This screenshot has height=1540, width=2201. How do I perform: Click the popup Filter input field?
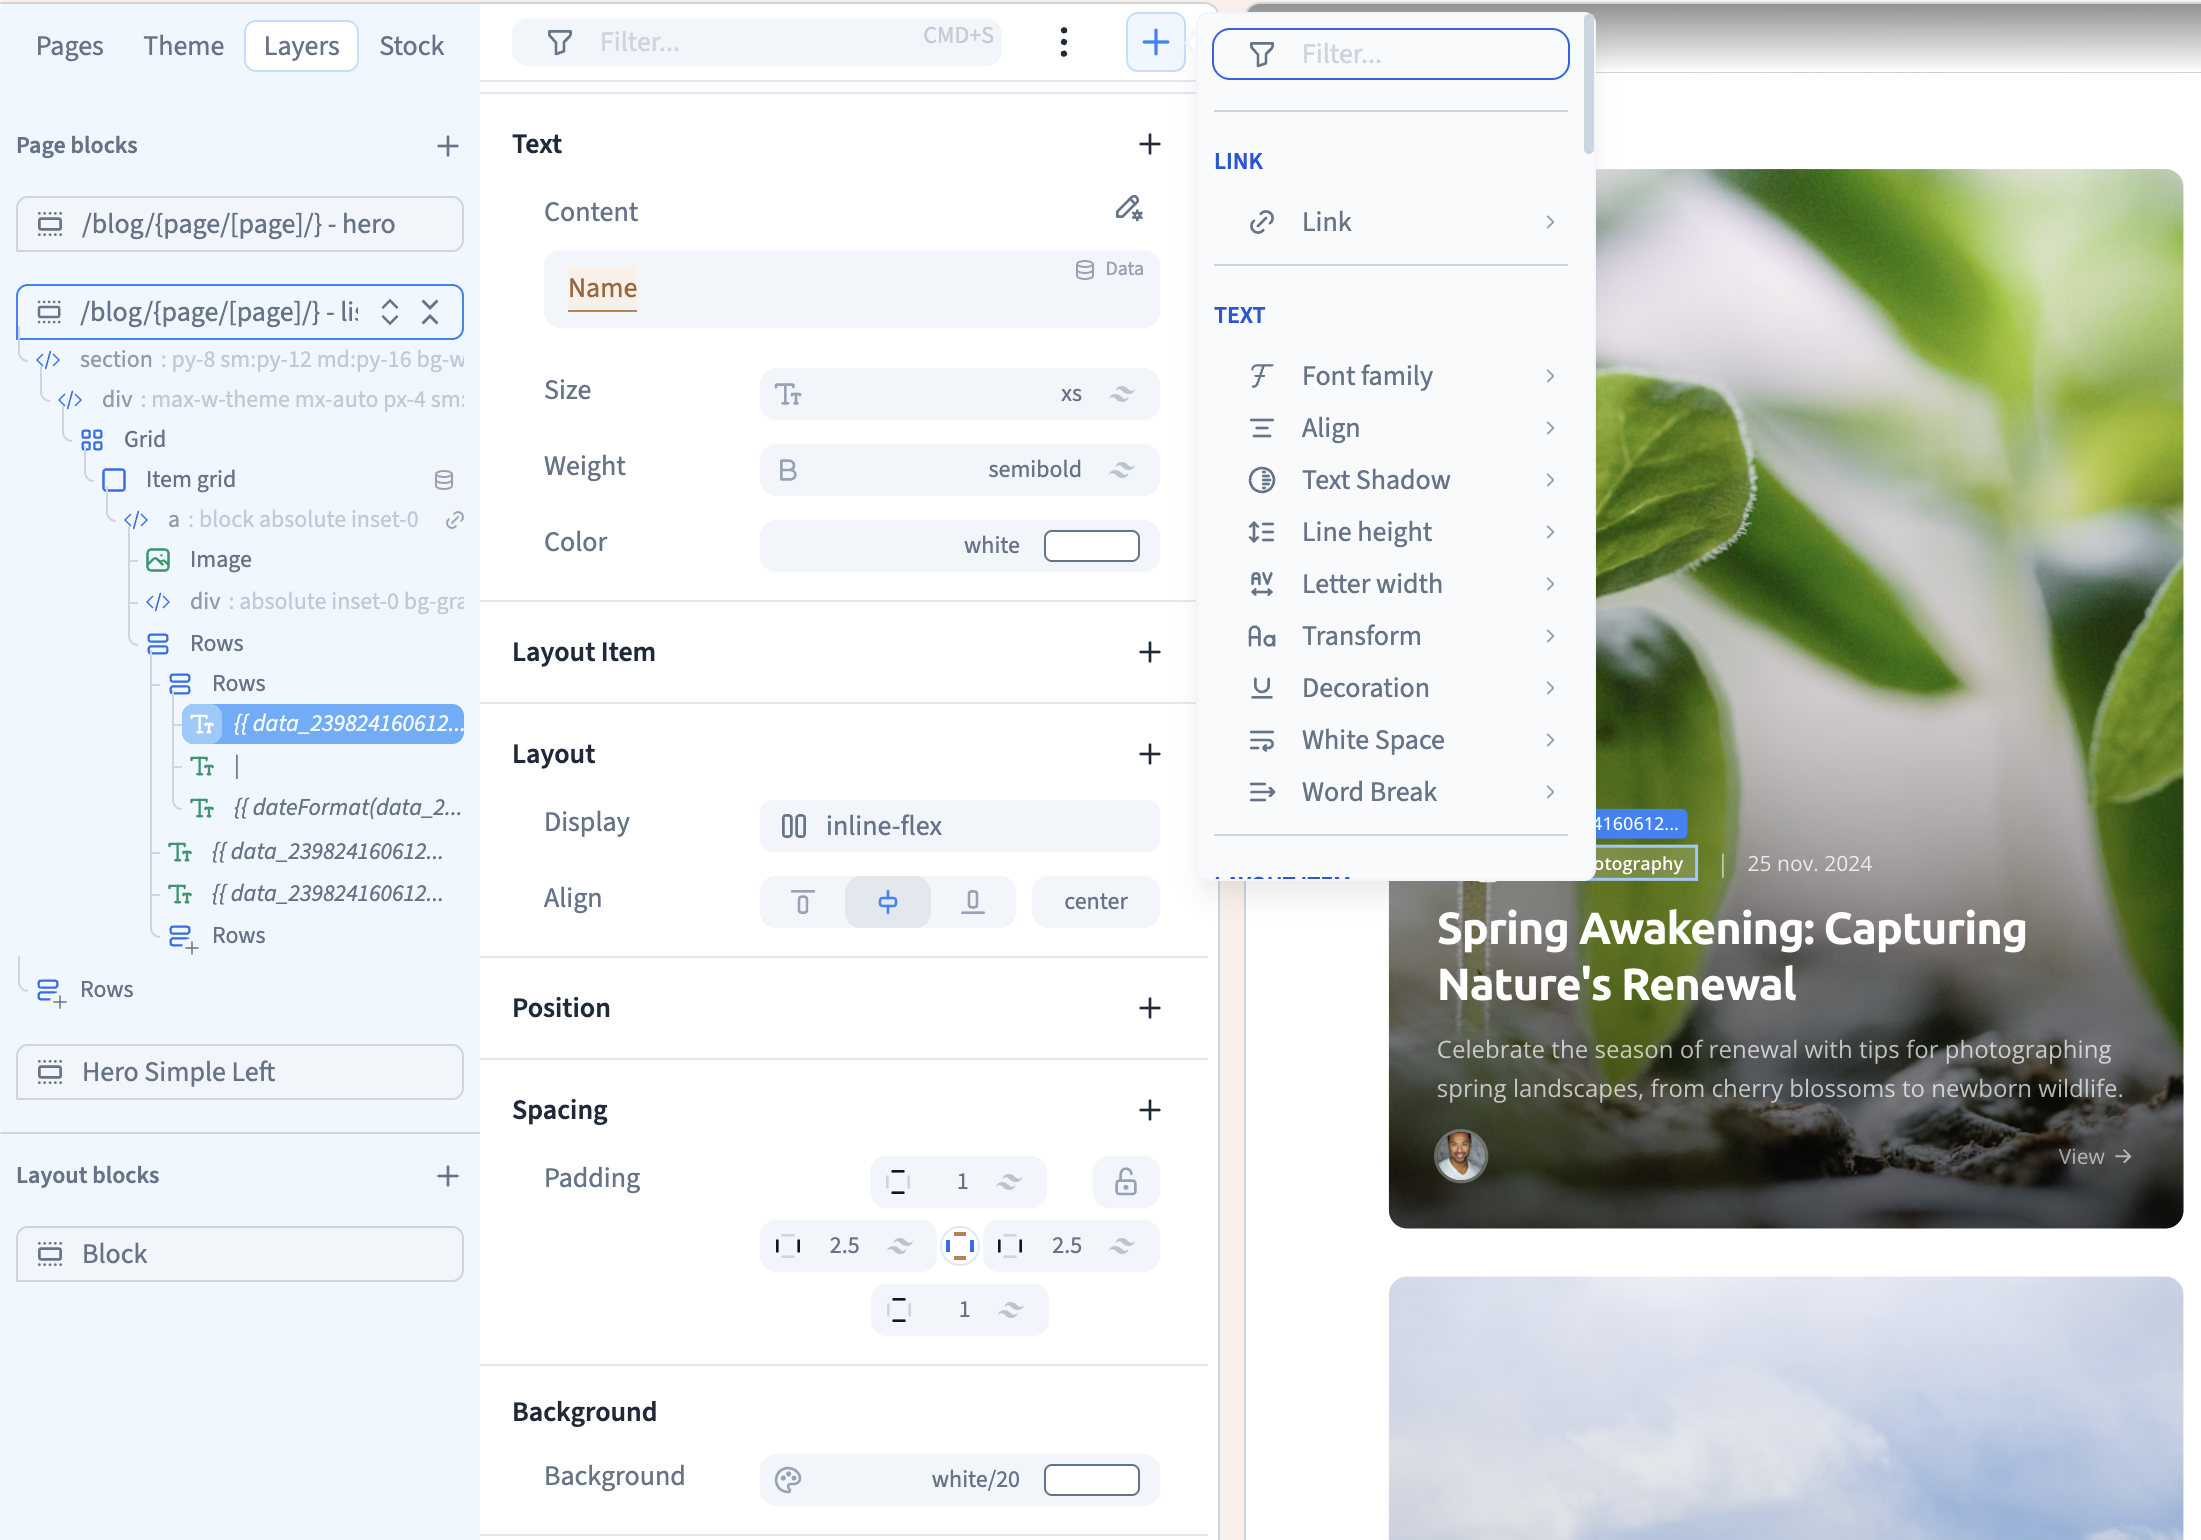pyautogui.click(x=1390, y=54)
